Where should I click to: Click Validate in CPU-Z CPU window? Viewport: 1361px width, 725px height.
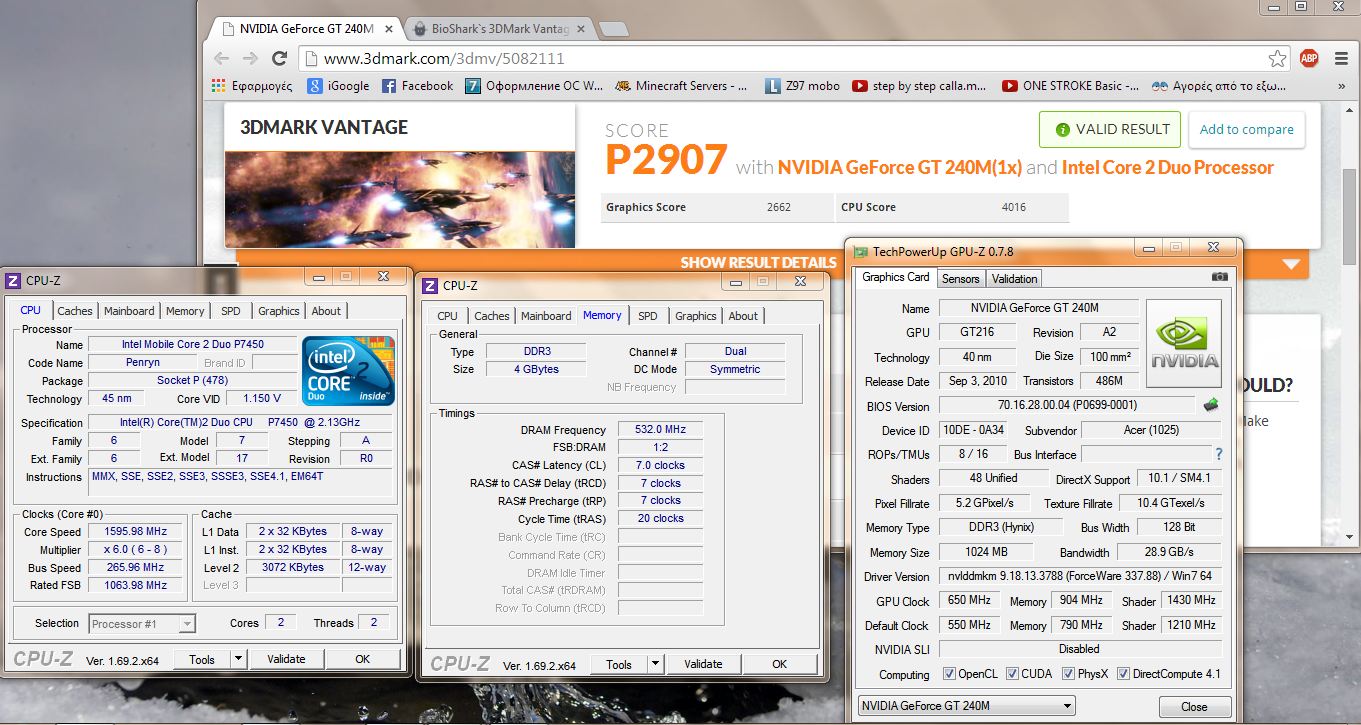tap(287, 659)
